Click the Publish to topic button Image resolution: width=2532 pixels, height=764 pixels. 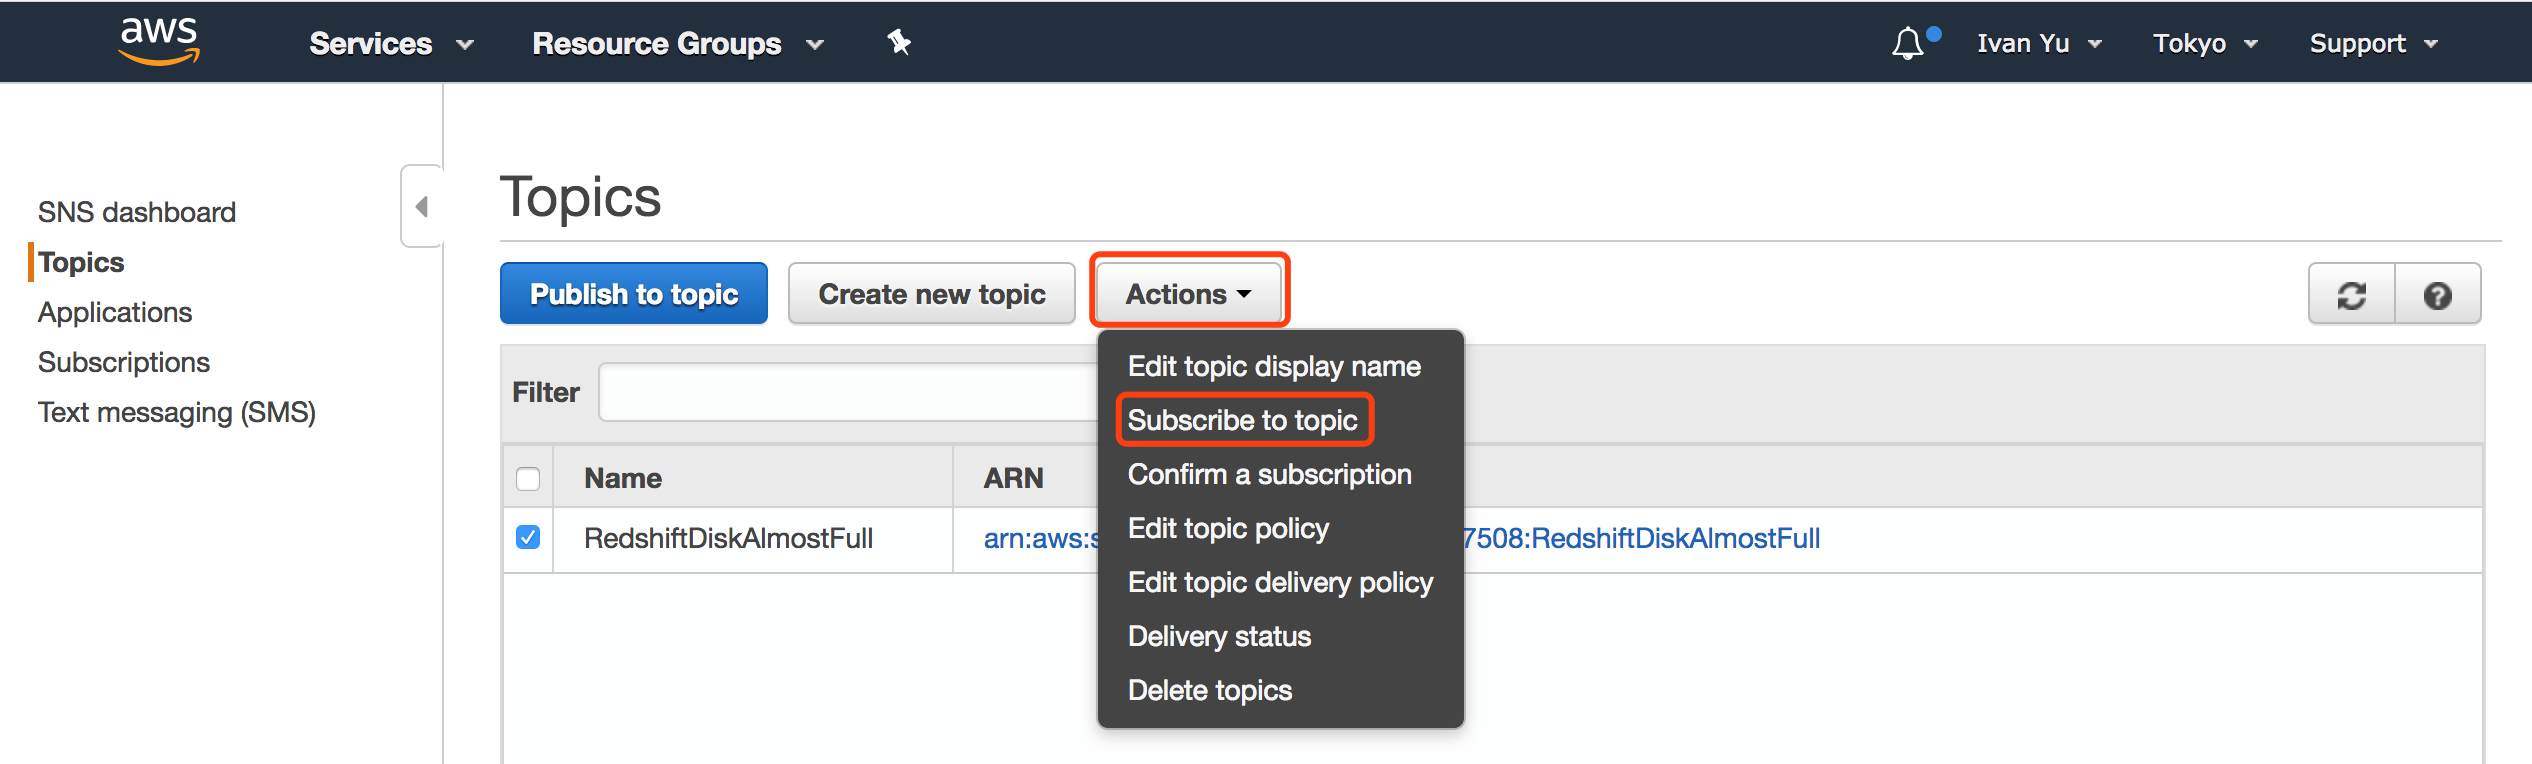pos(634,294)
